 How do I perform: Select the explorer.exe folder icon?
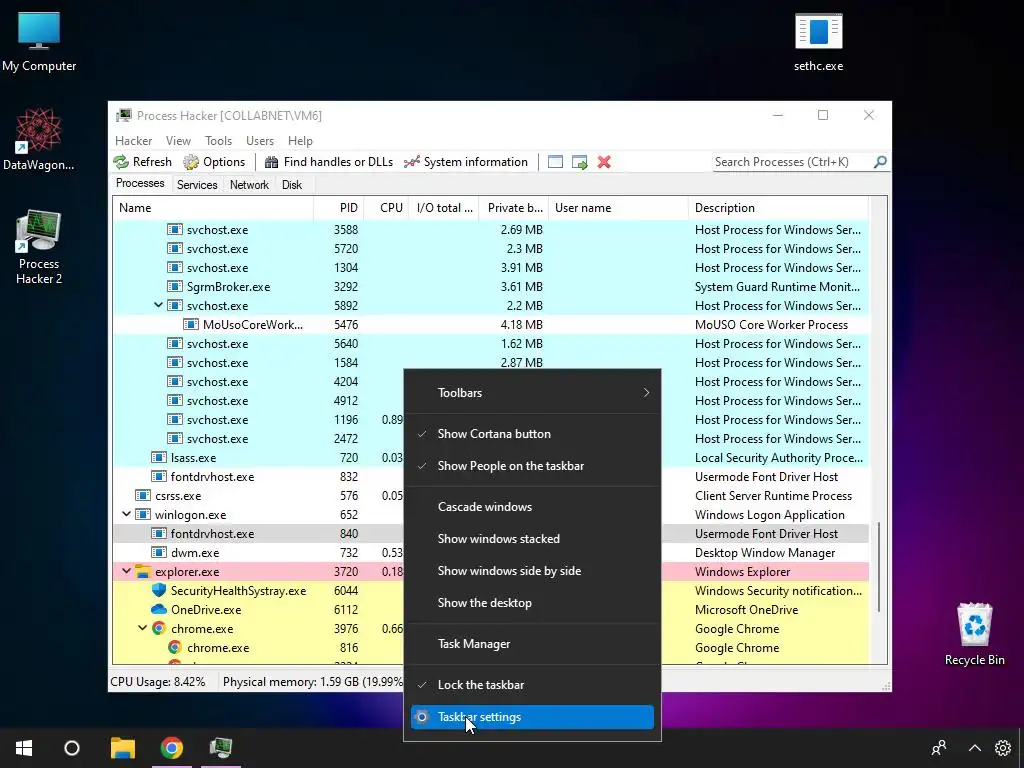[x=142, y=571]
